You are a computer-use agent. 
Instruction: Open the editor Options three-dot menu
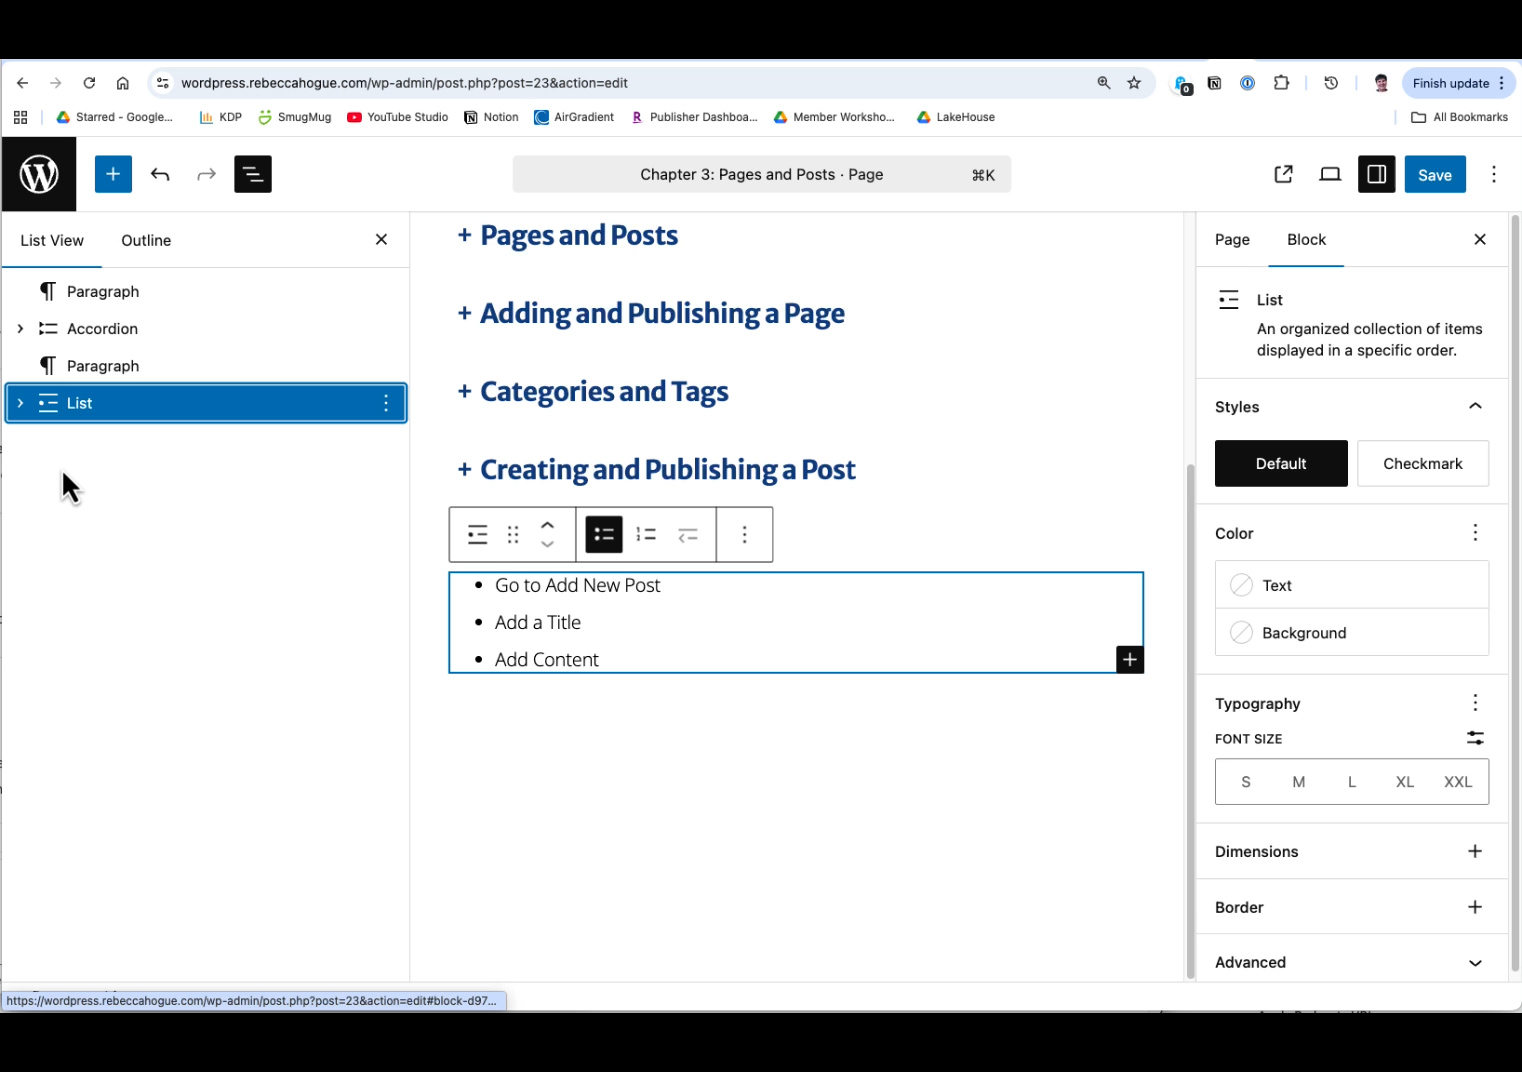coord(1494,174)
